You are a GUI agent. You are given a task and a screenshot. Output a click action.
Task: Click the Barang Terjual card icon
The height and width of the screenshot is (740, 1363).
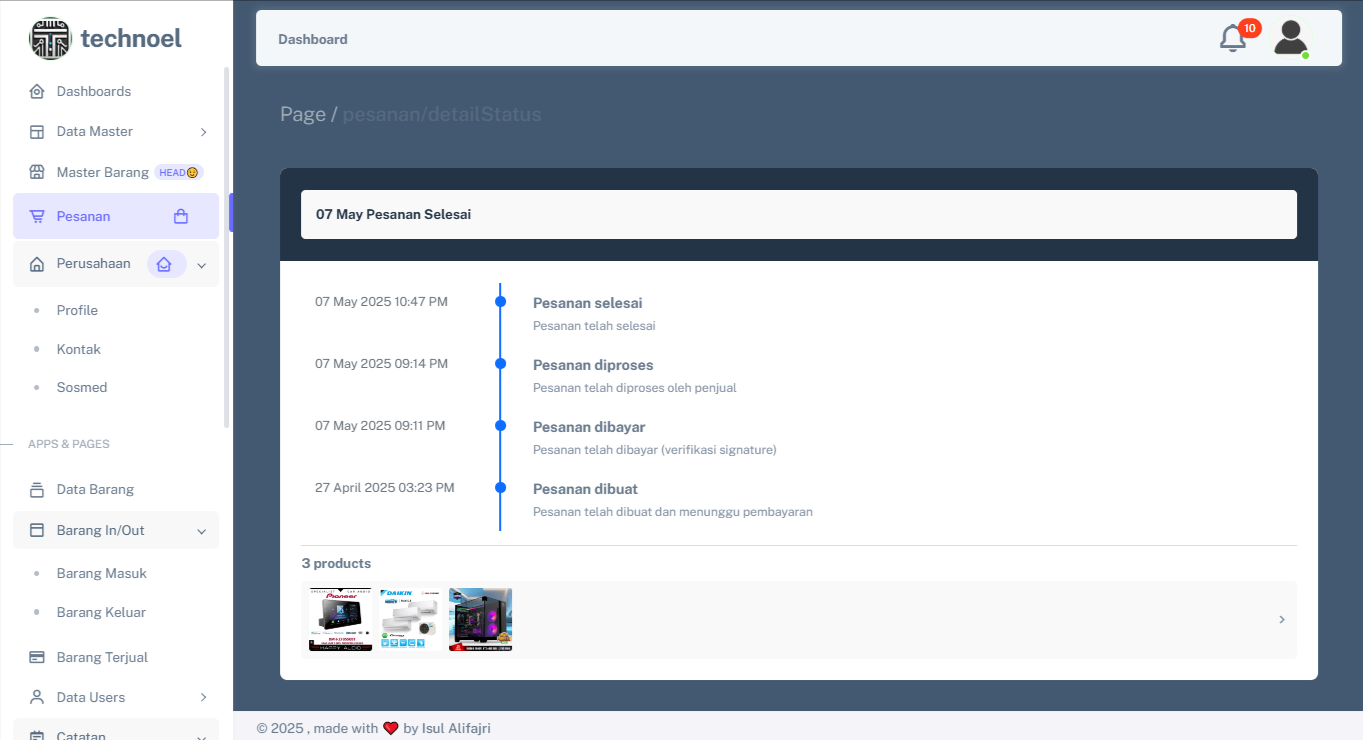[x=37, y=657]
